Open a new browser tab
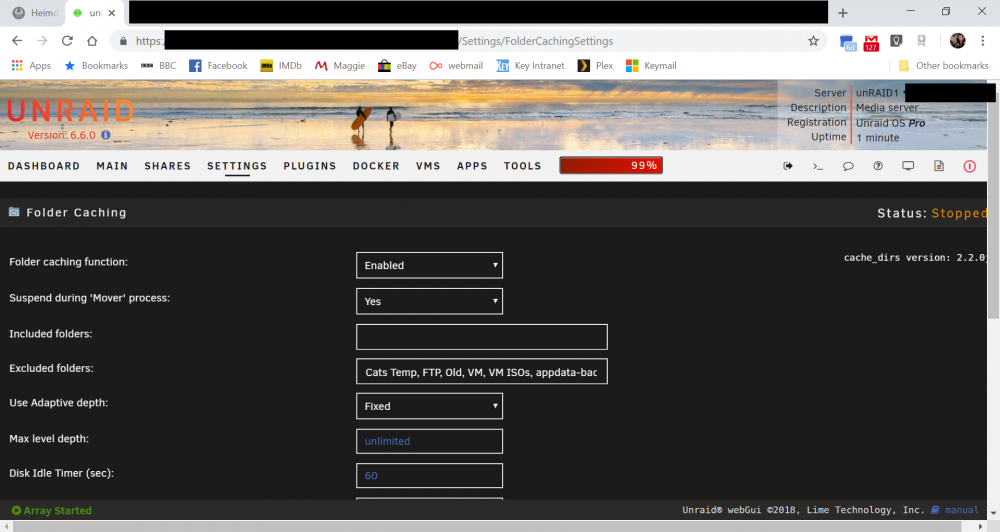This screenshot has width=1000, height=532. [842, 13]
